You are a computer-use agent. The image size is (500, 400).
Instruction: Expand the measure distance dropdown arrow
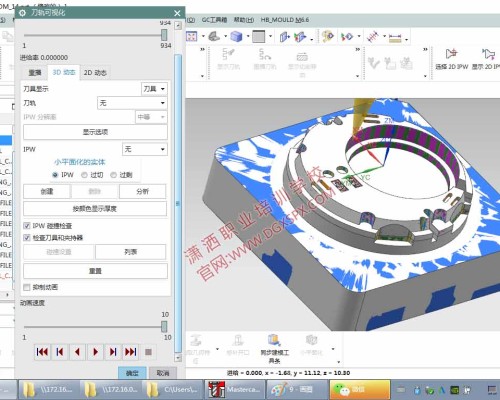384,36
